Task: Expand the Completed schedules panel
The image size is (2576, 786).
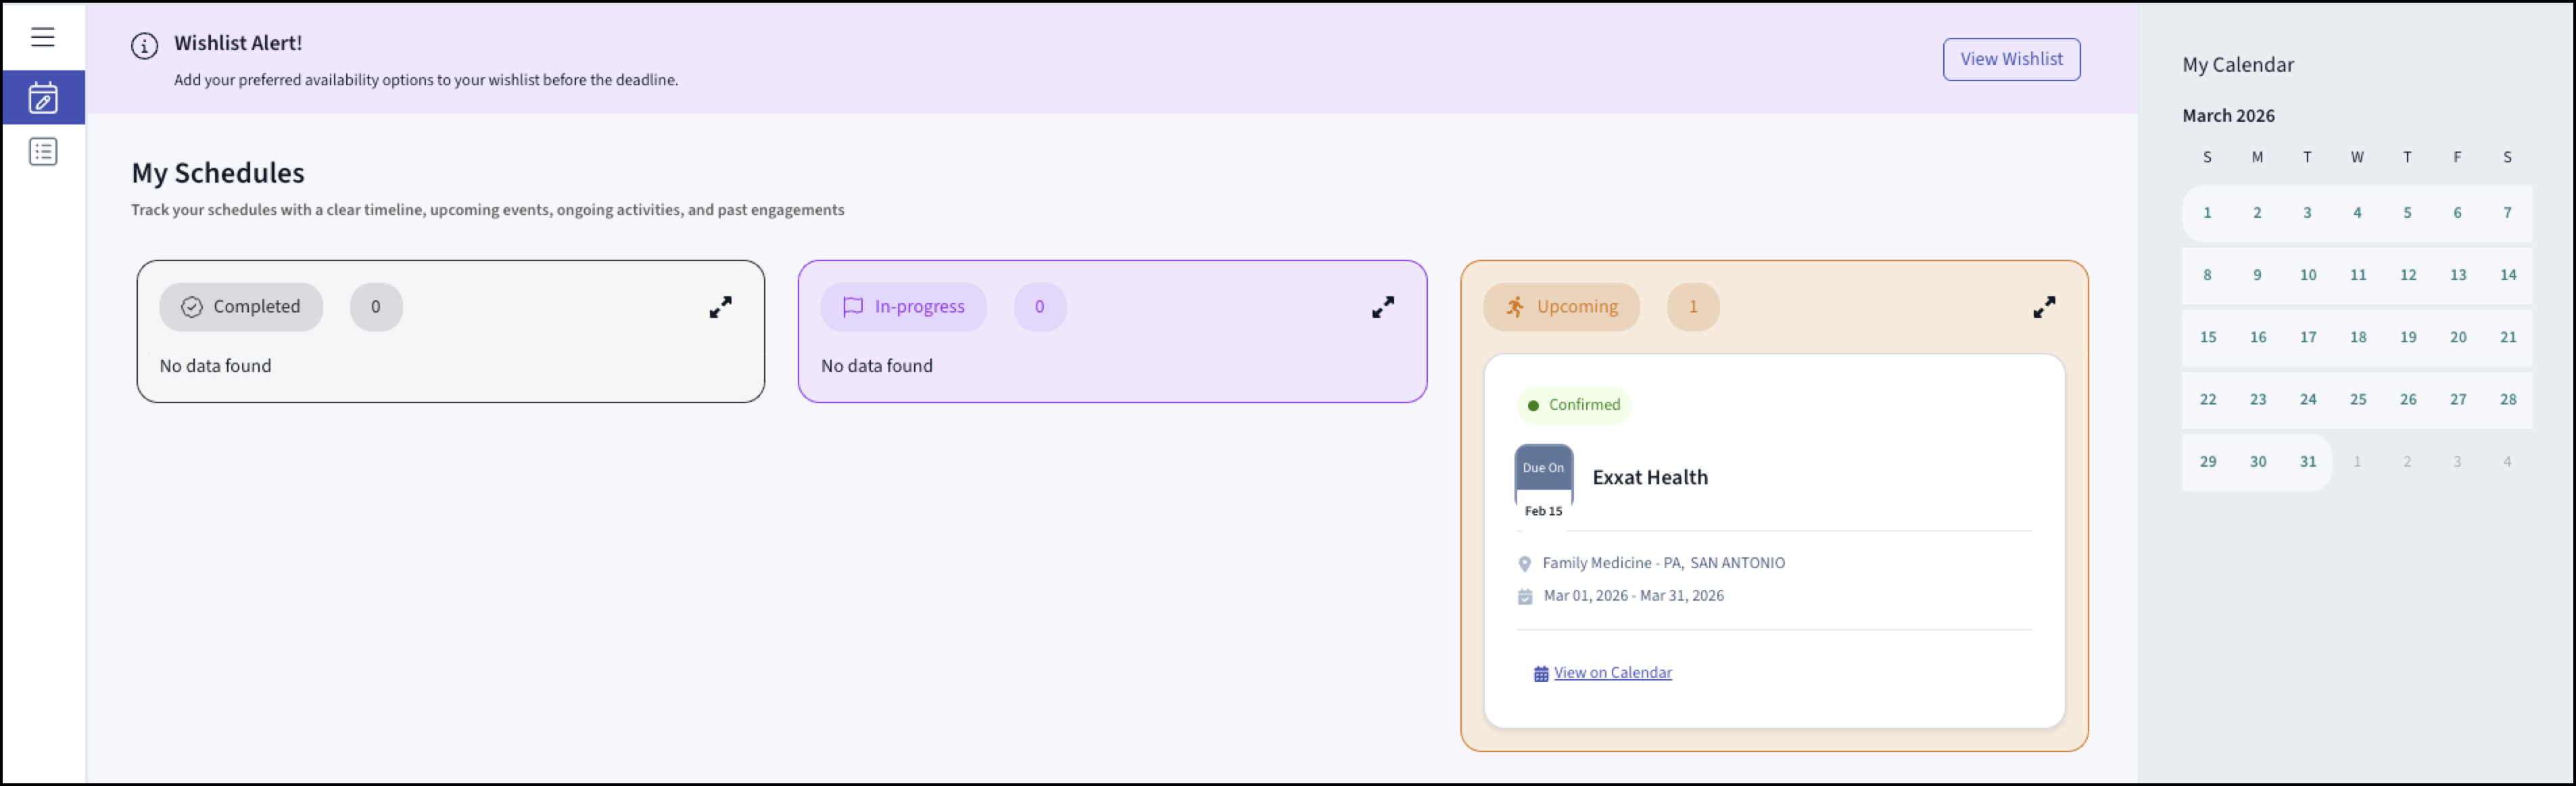Action: pyautogui.click(x=720, y=307)
